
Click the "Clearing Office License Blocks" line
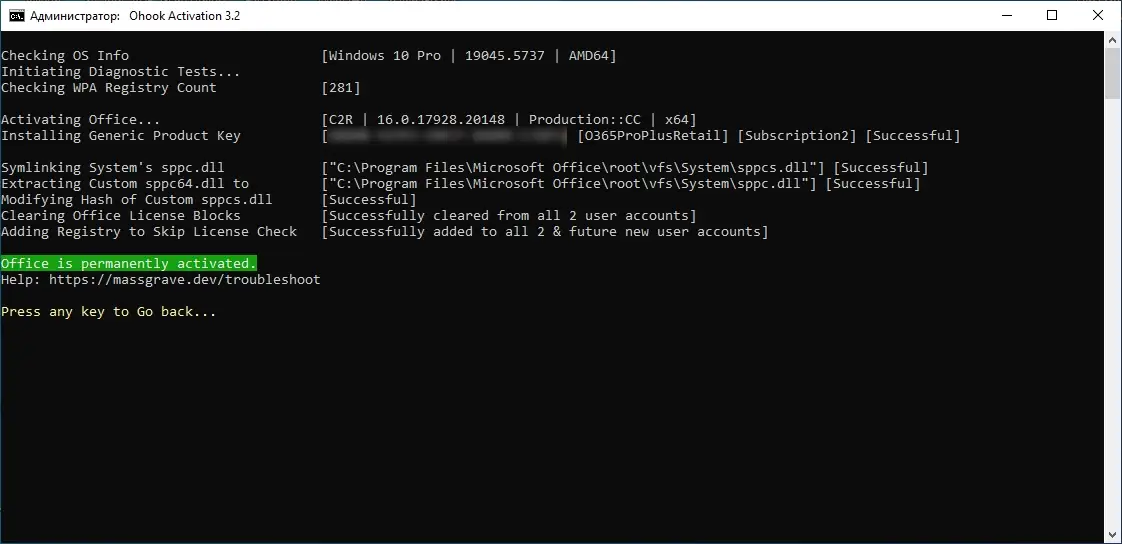coord(121,216)
